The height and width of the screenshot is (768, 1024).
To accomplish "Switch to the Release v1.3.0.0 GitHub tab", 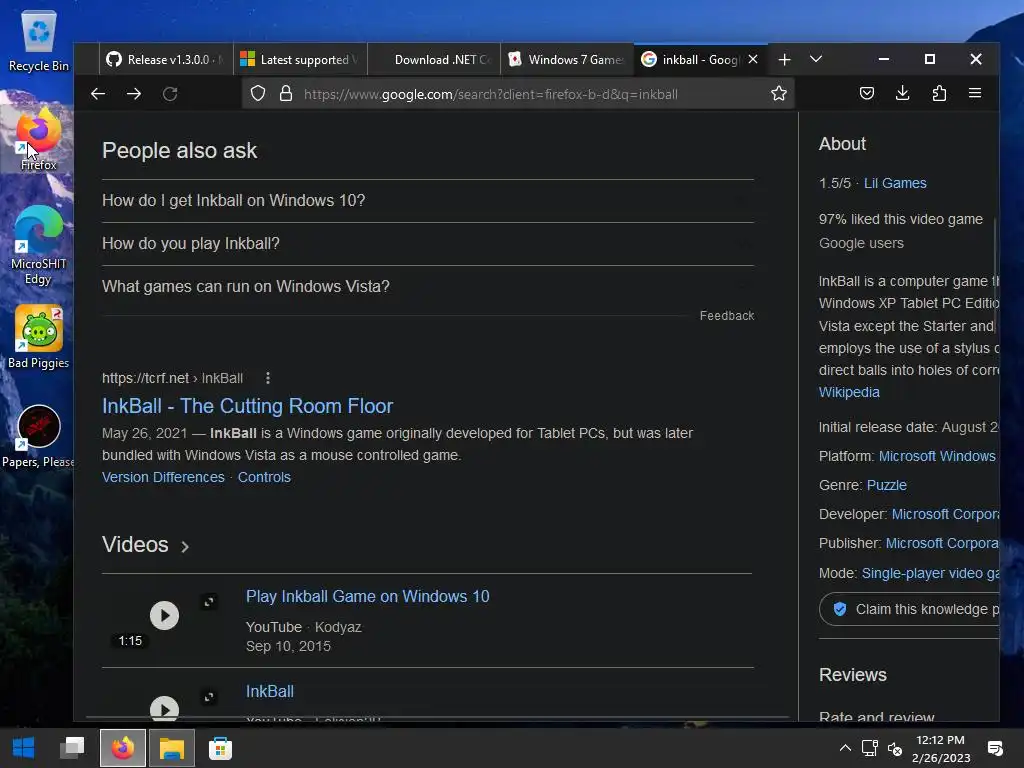I will point(166,59).
